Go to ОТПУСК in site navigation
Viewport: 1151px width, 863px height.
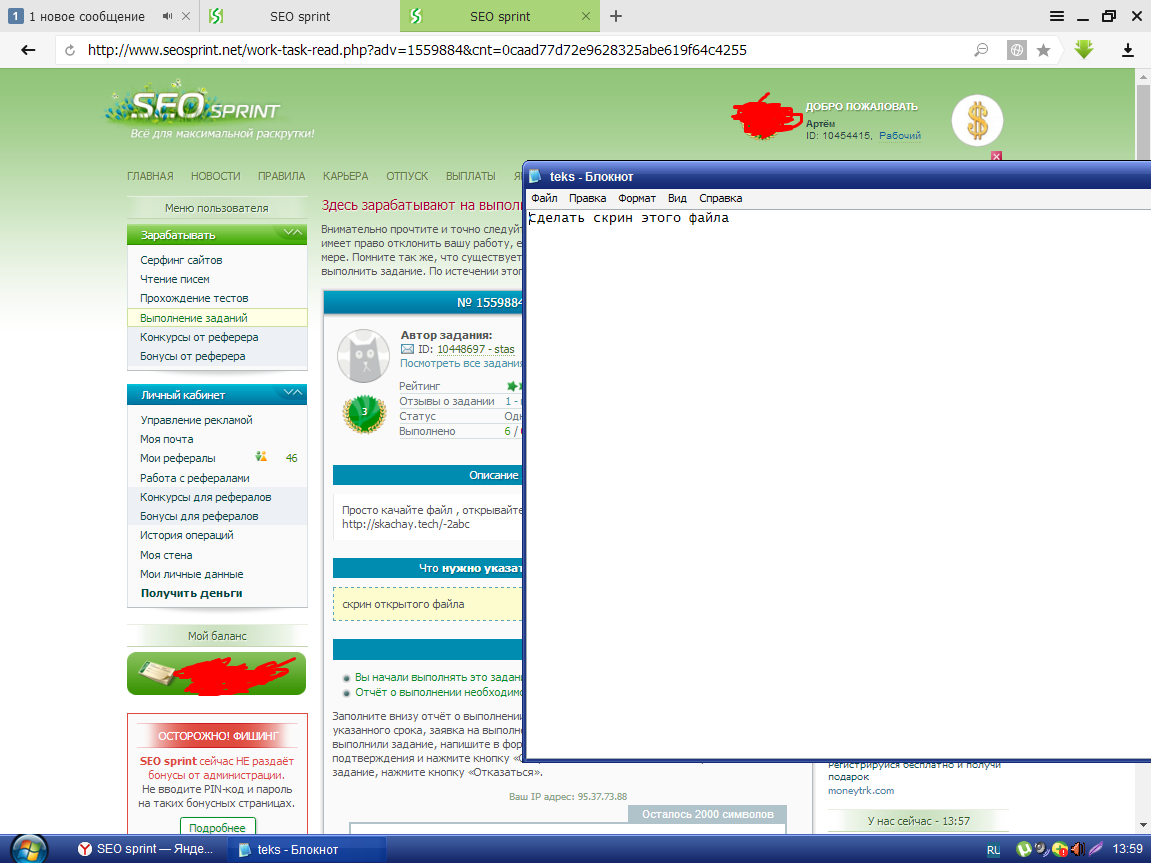coord(407,176)
